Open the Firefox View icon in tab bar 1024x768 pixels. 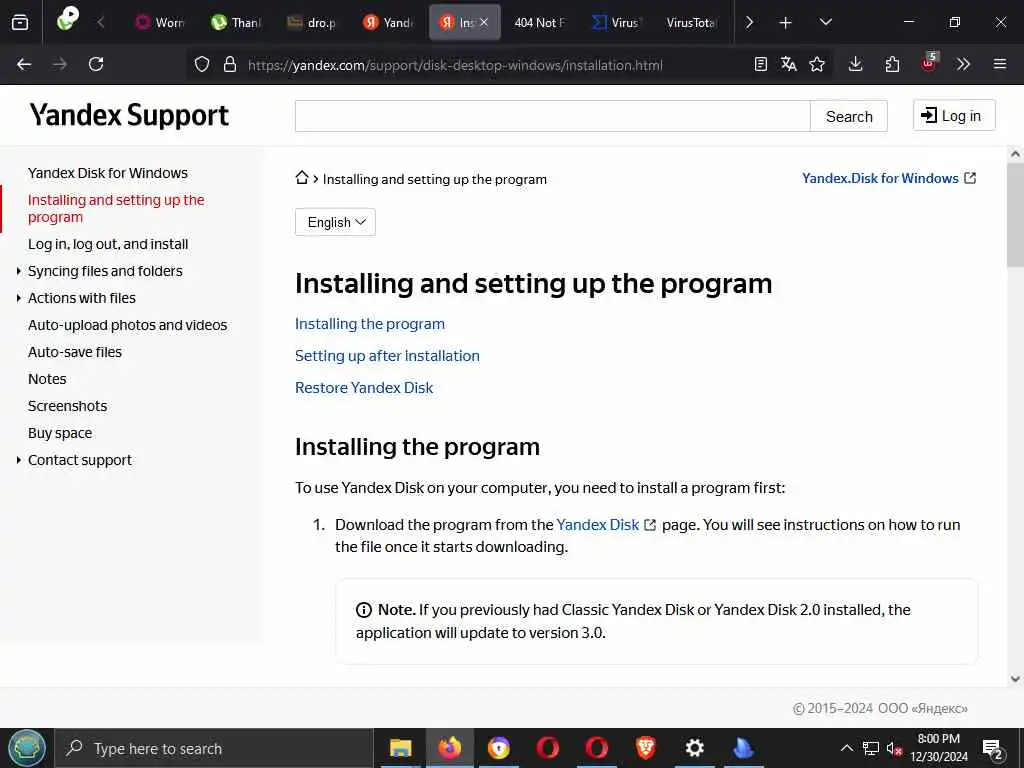point(20,22)
